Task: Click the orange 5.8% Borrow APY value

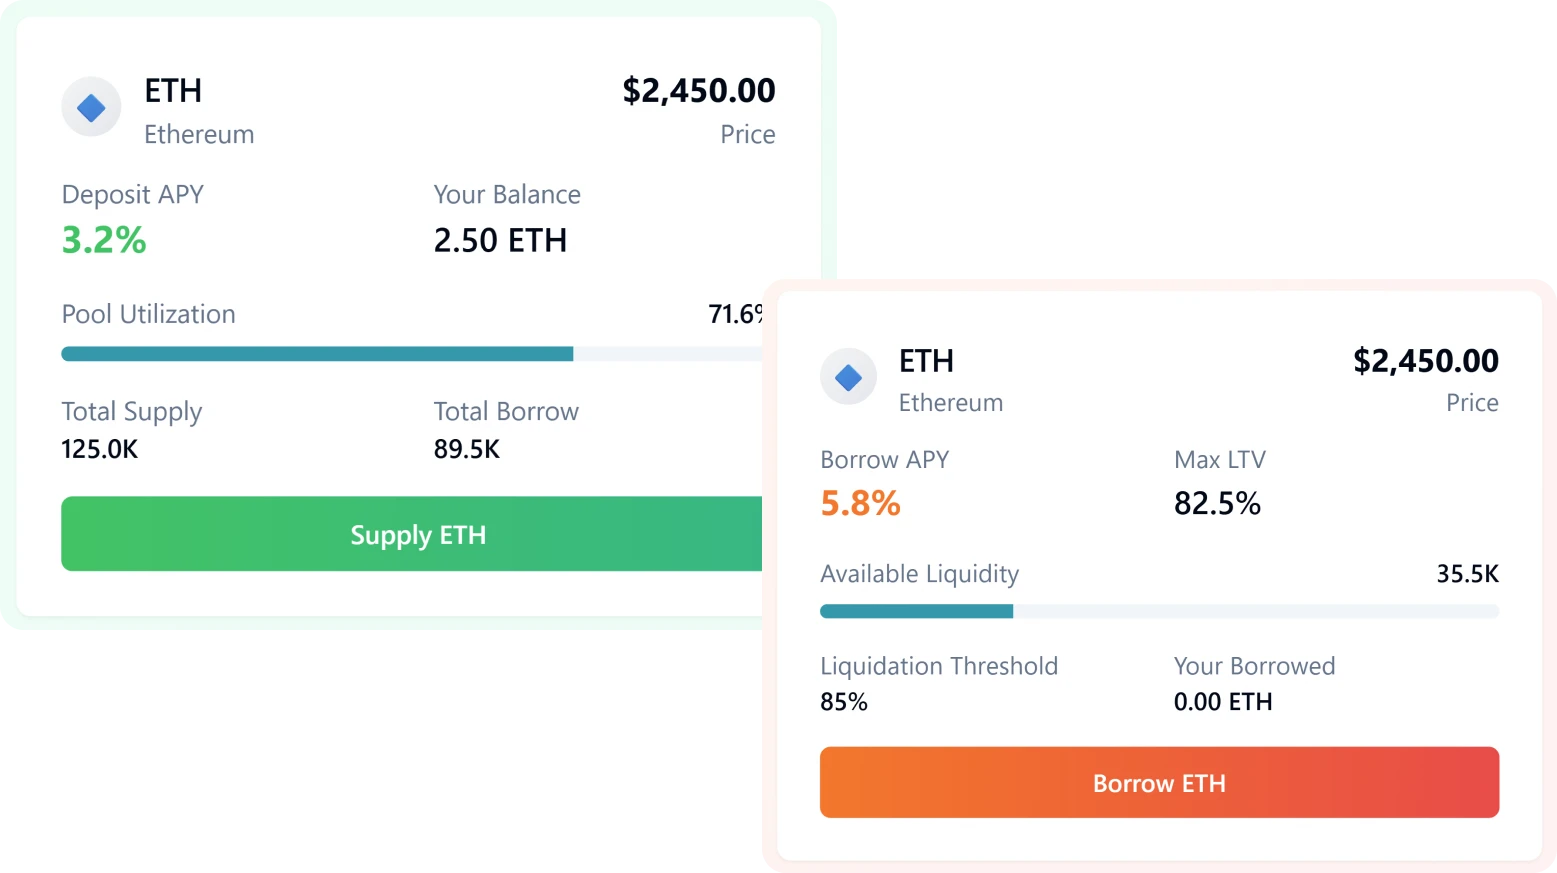Action: 860,503
